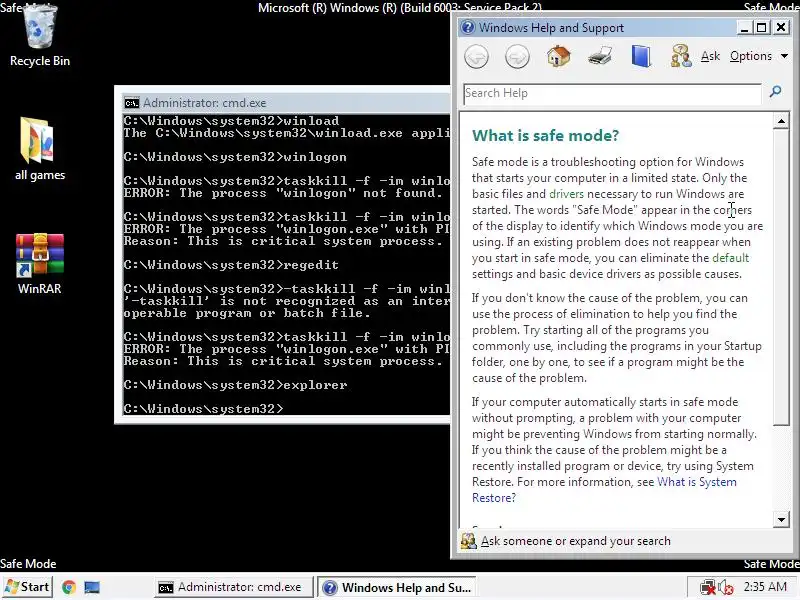
Task: Click the Ask people icon in toolbar
Action: [x=681, y=56]
